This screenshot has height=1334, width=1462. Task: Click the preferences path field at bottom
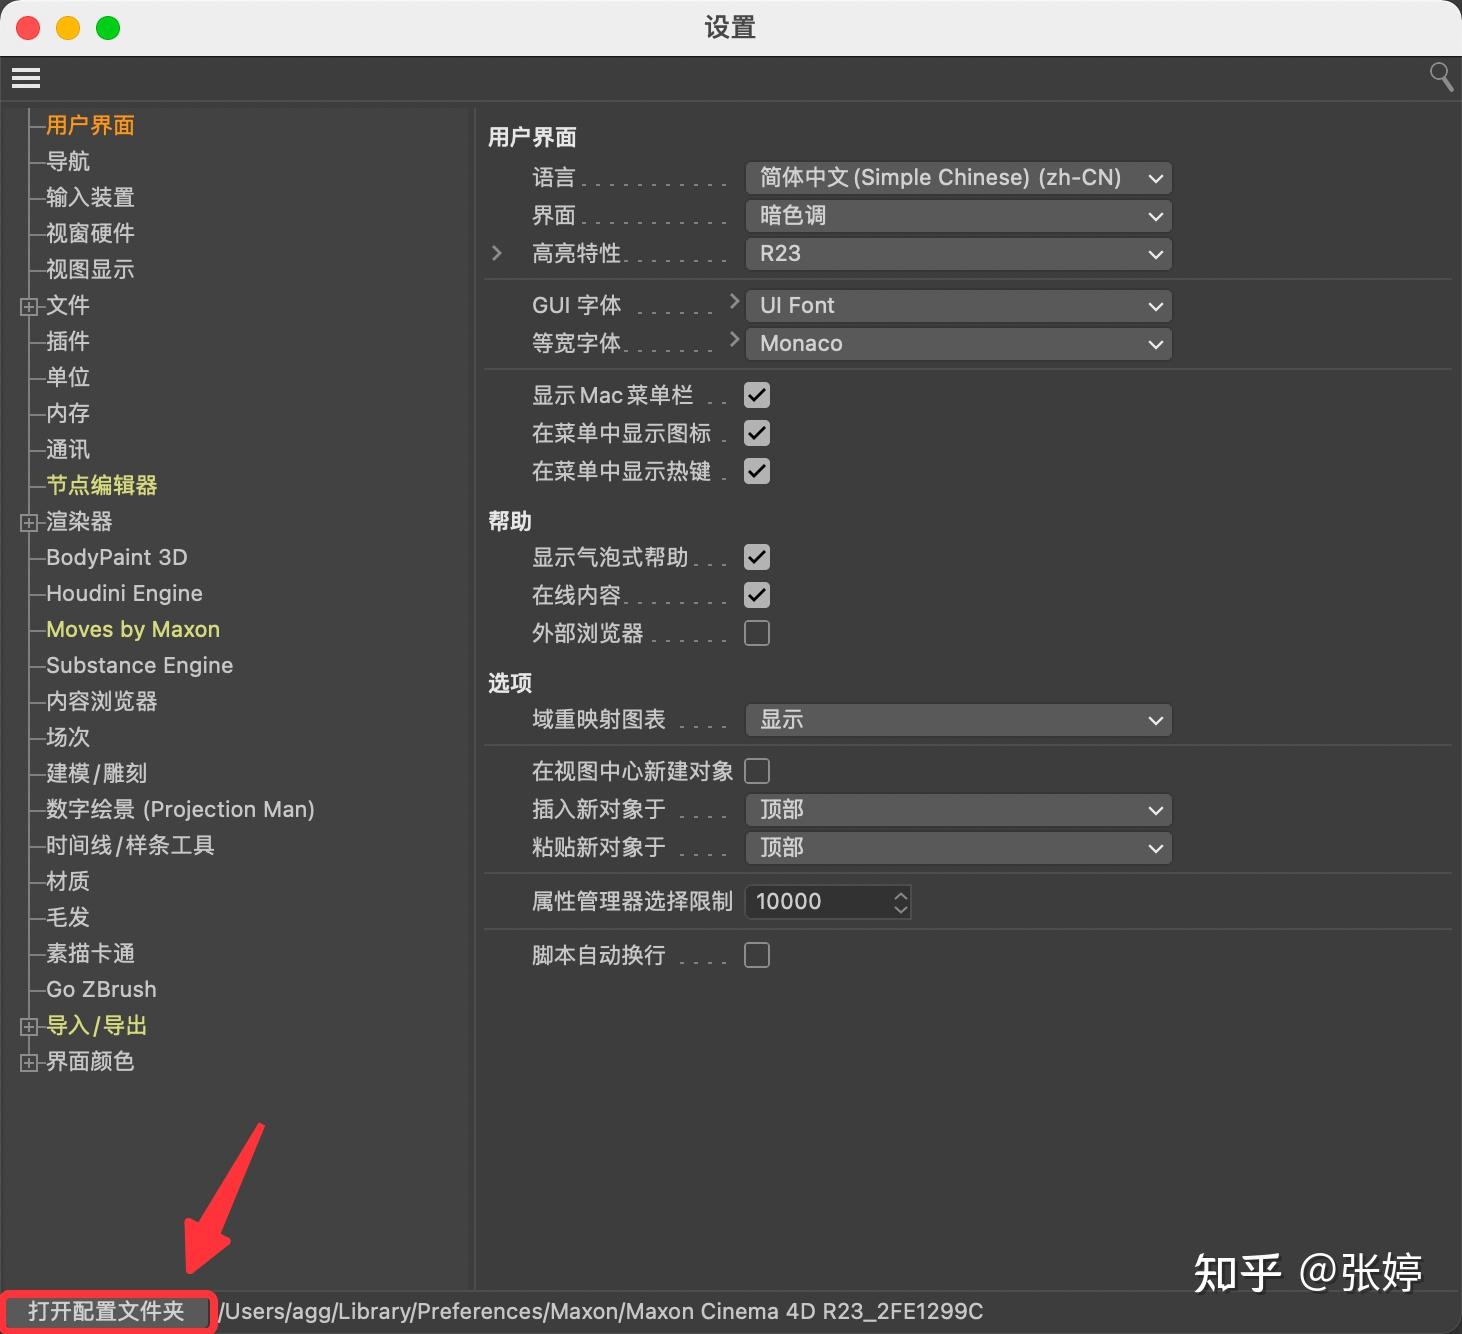click(600, 1311)
